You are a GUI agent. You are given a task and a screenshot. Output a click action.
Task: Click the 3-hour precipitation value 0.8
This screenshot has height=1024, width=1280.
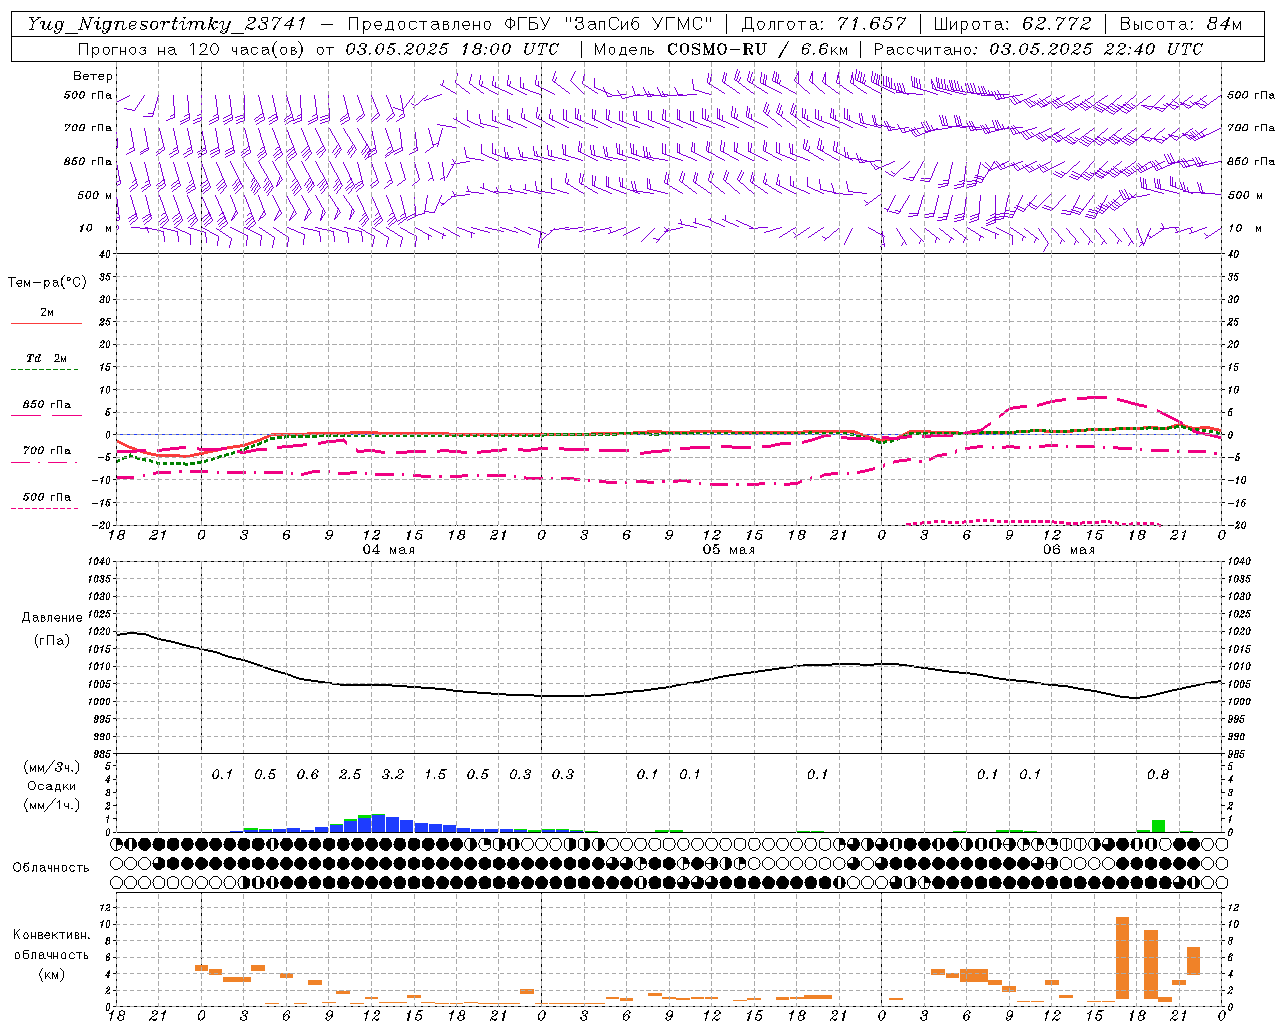pyautogui.click(x=1158, y=775)
